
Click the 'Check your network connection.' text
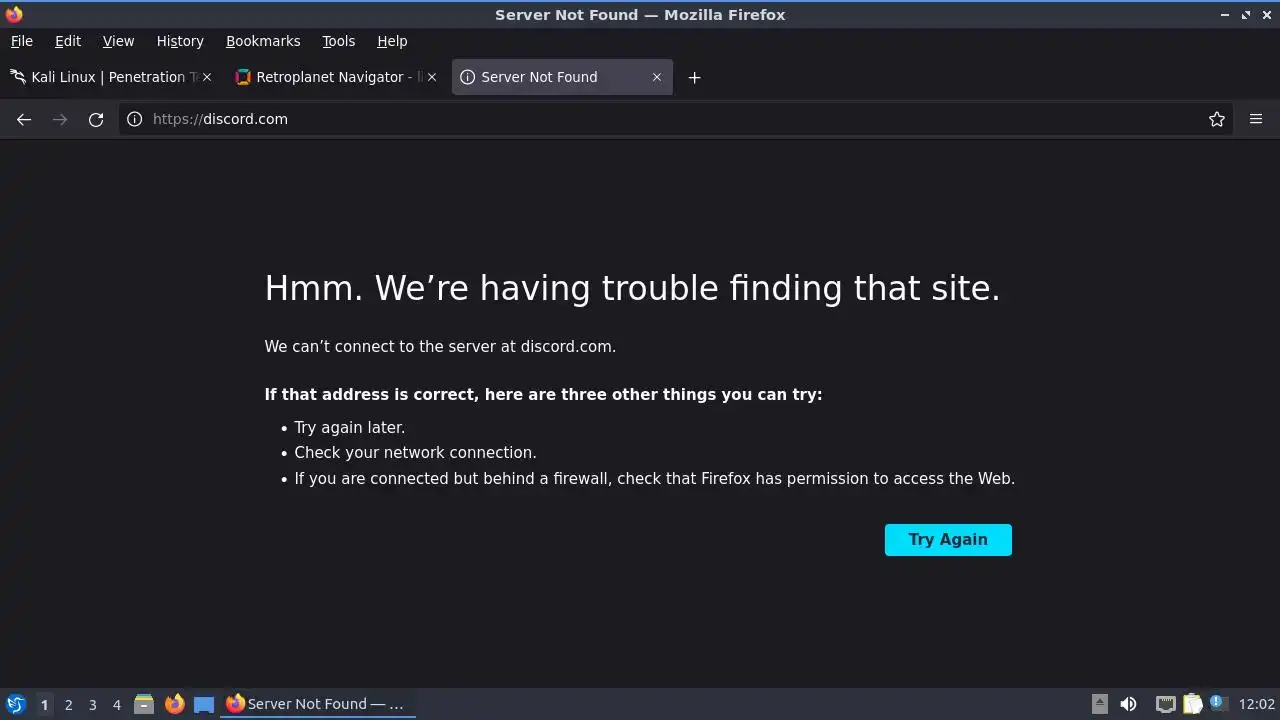pyautogui.click(x=415, y=453)
